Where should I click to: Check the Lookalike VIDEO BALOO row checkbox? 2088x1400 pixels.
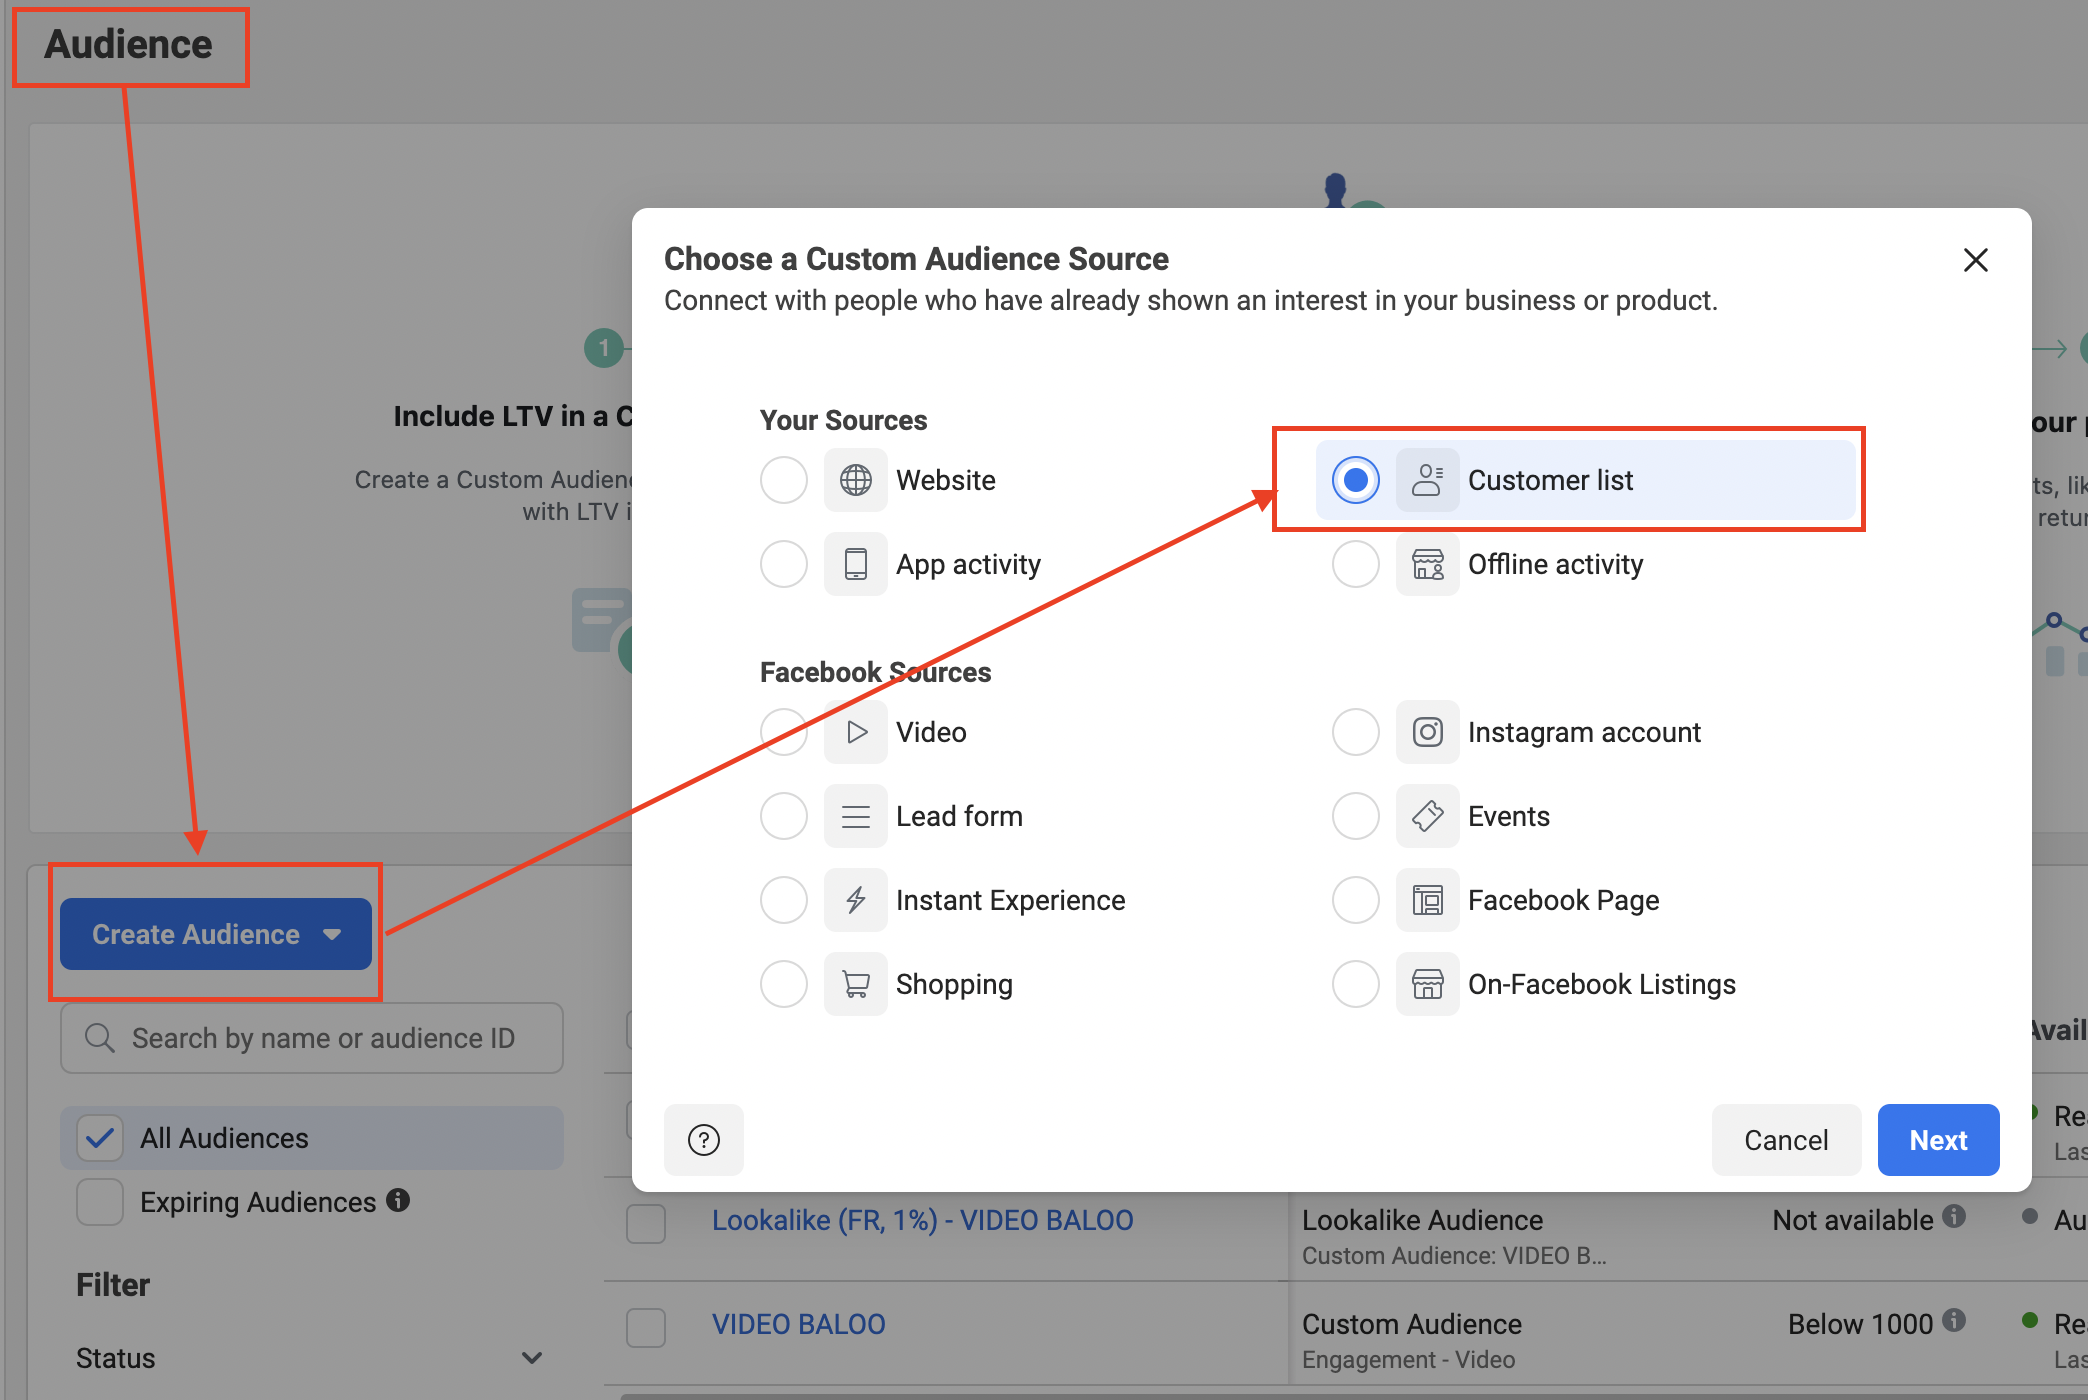click(x=646, y=1224)
